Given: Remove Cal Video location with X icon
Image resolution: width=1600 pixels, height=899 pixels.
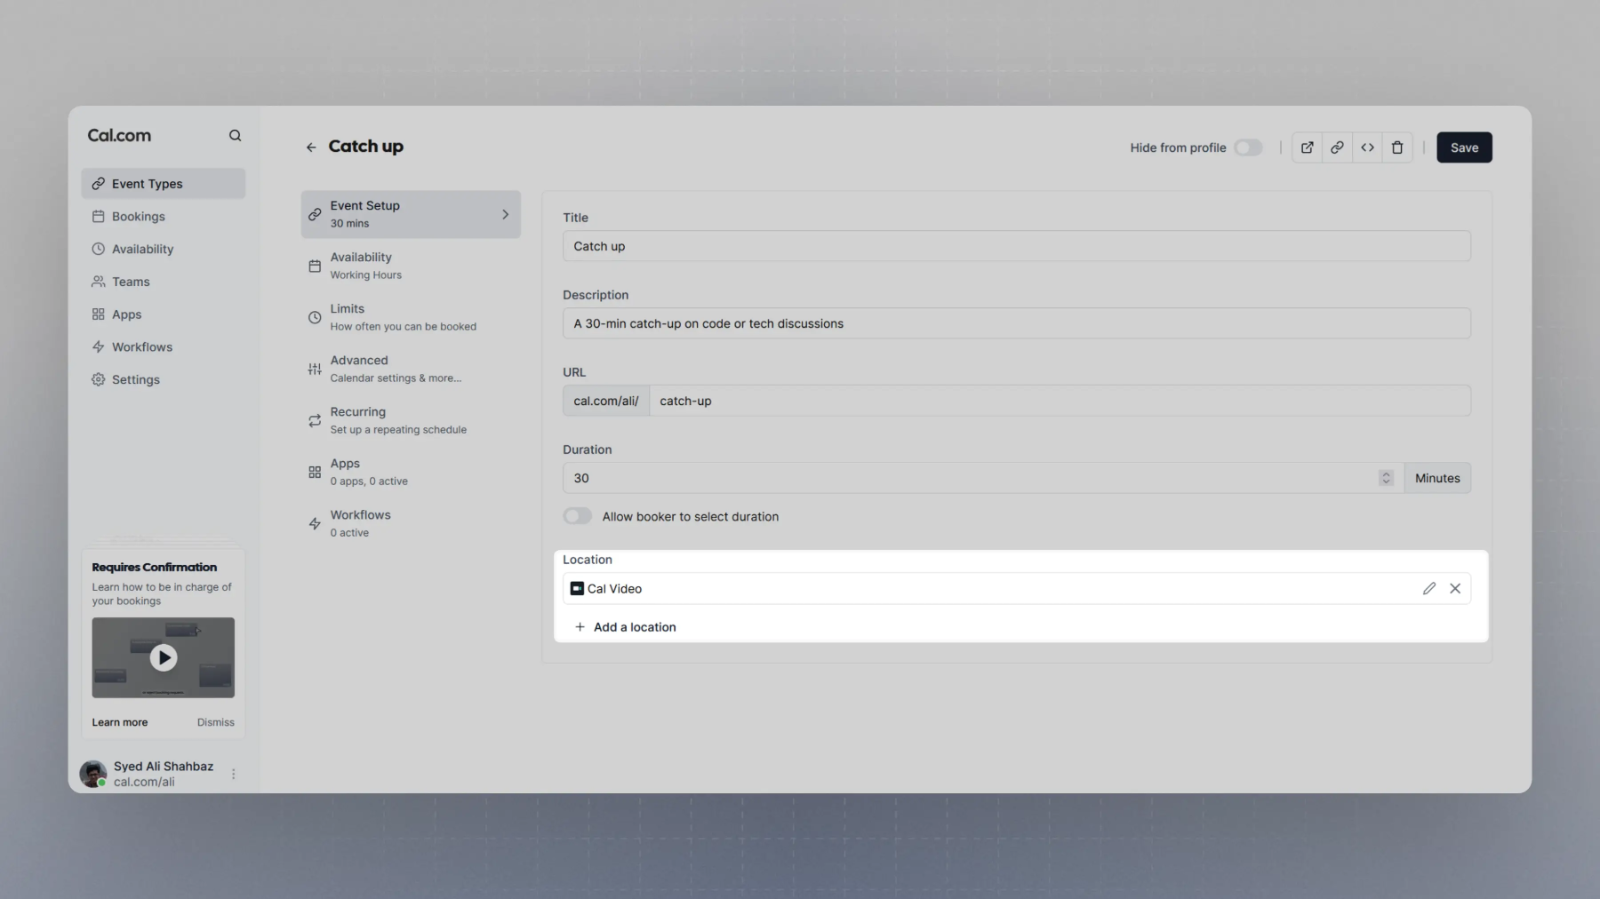Looking at the screenshot, I should tap(1455, 589).
